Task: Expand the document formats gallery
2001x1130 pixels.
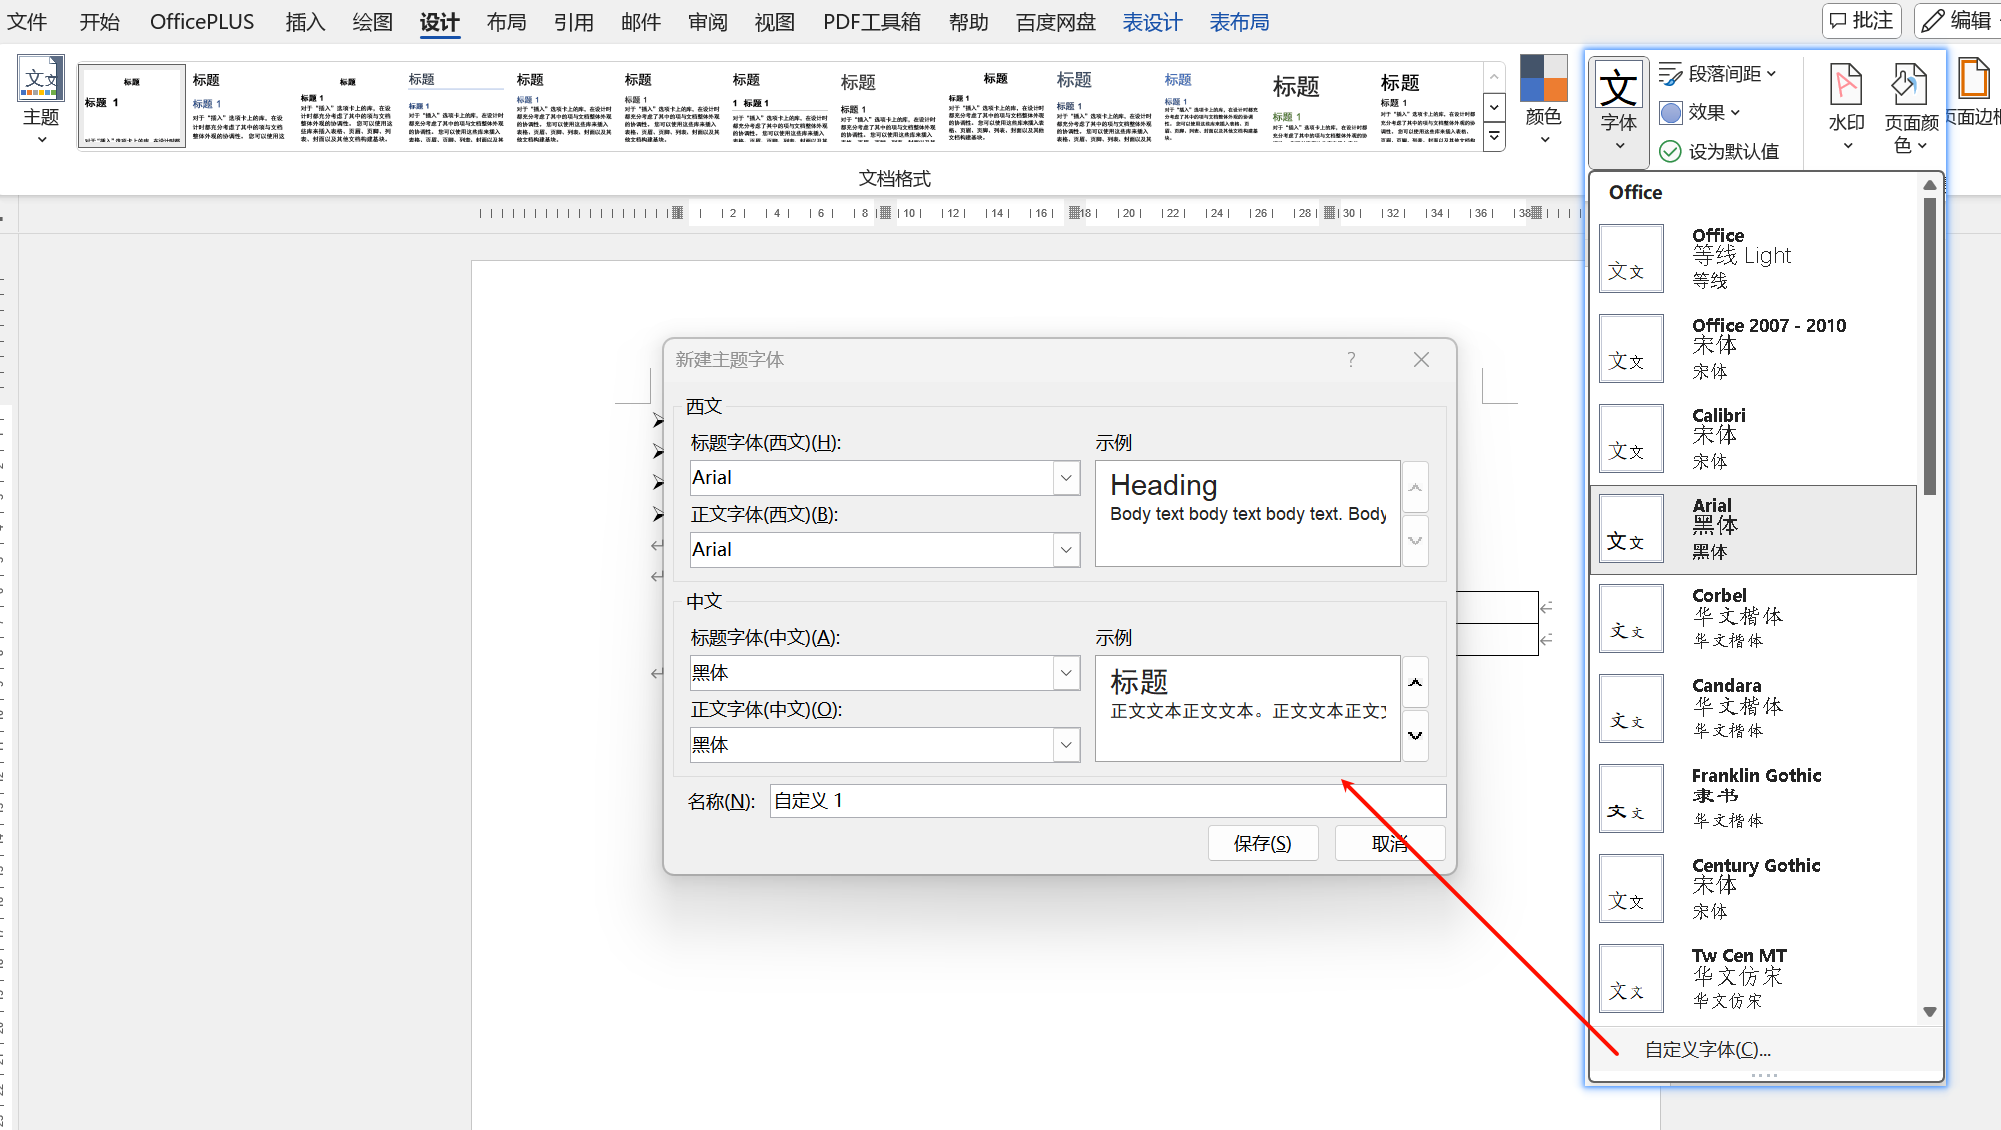Action: pyautogui.click(x=1494, y=136)
